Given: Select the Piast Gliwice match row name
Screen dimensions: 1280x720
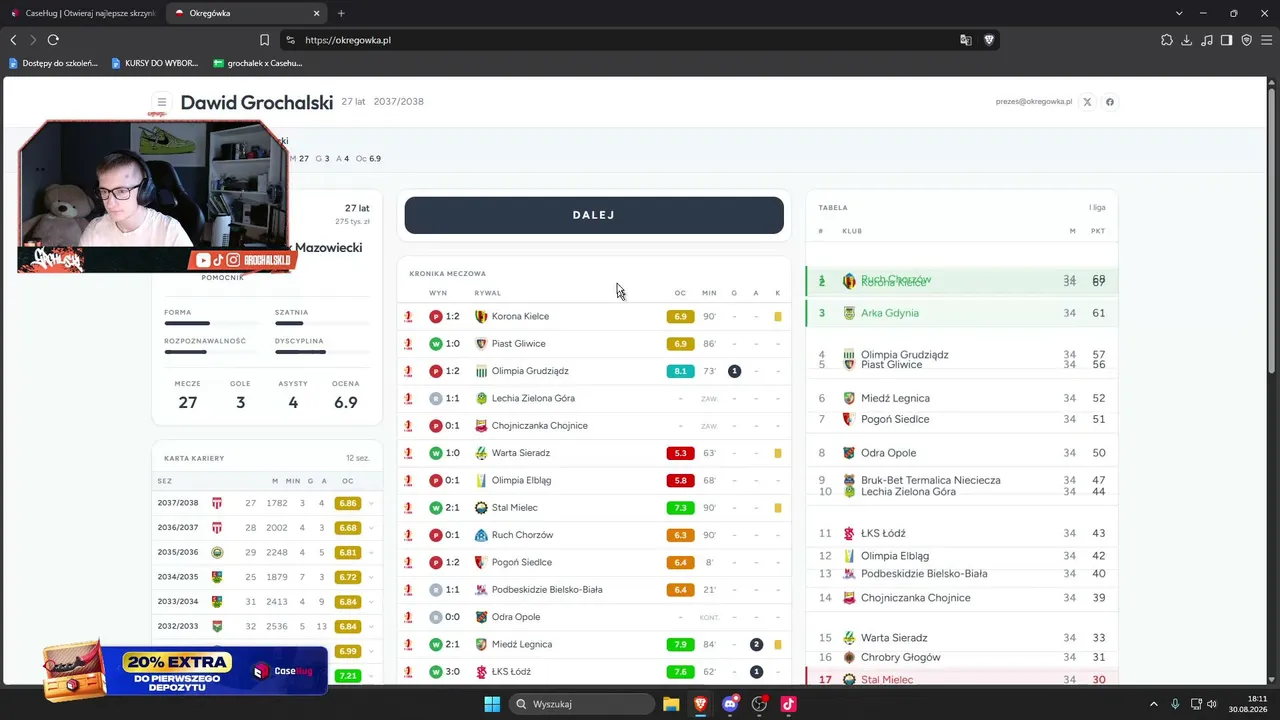Looking at the screenshot, I should click(518, 344).
